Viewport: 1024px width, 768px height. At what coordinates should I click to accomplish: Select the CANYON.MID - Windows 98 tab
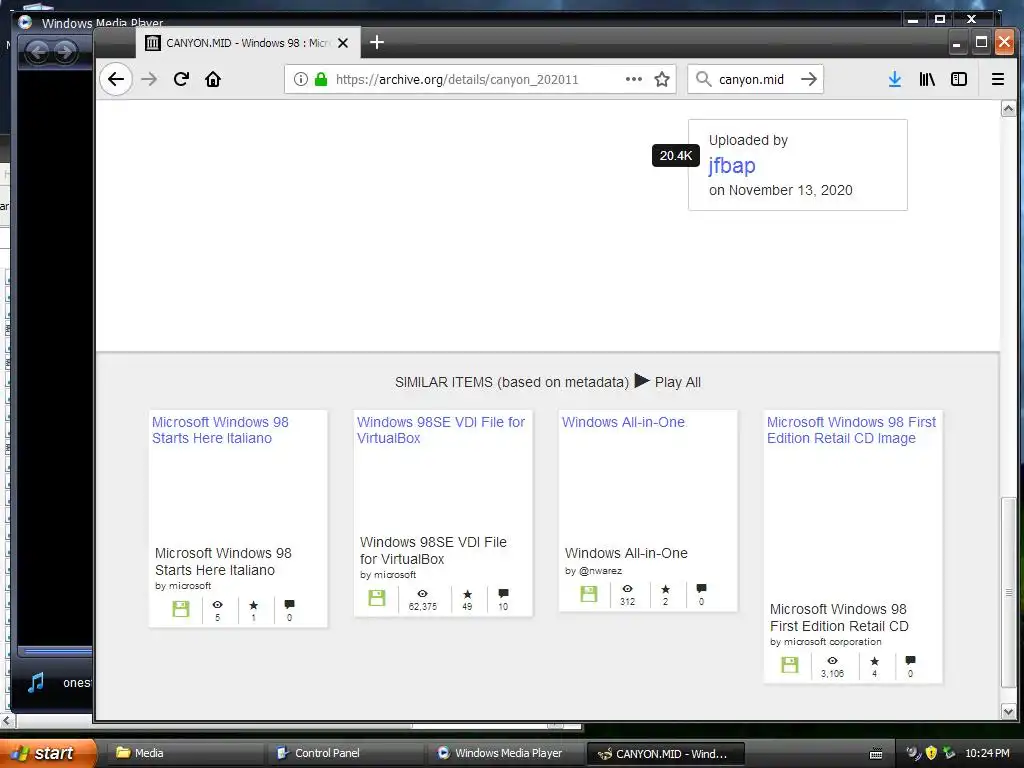click(248, 43)
